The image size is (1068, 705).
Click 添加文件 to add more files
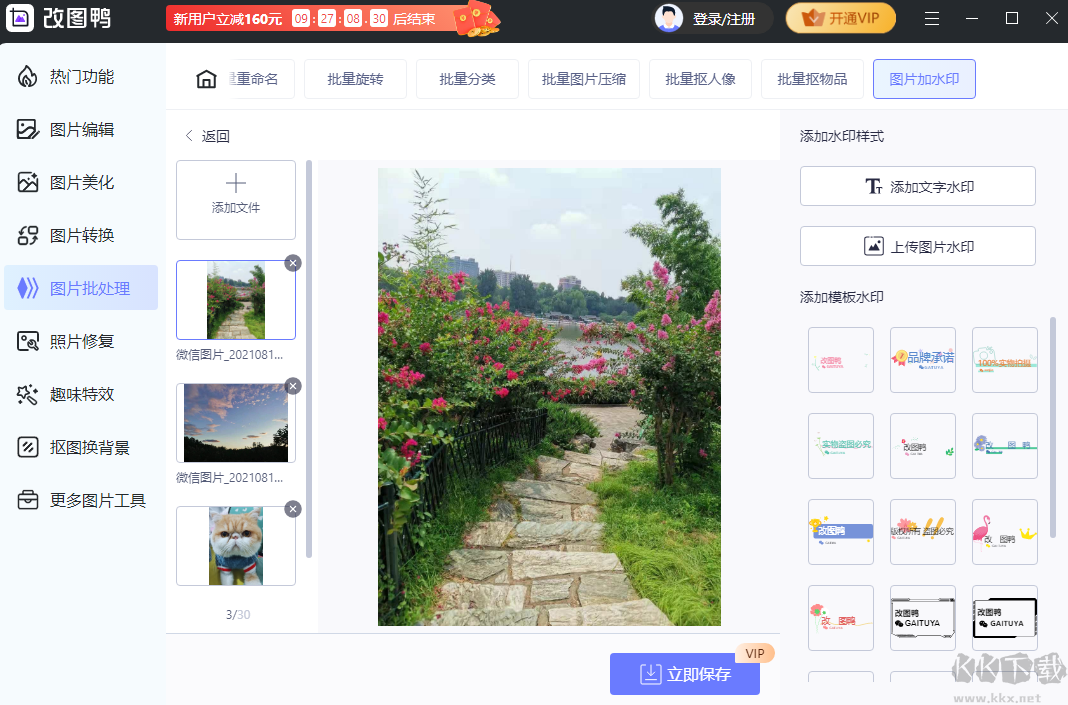(235, 199)
